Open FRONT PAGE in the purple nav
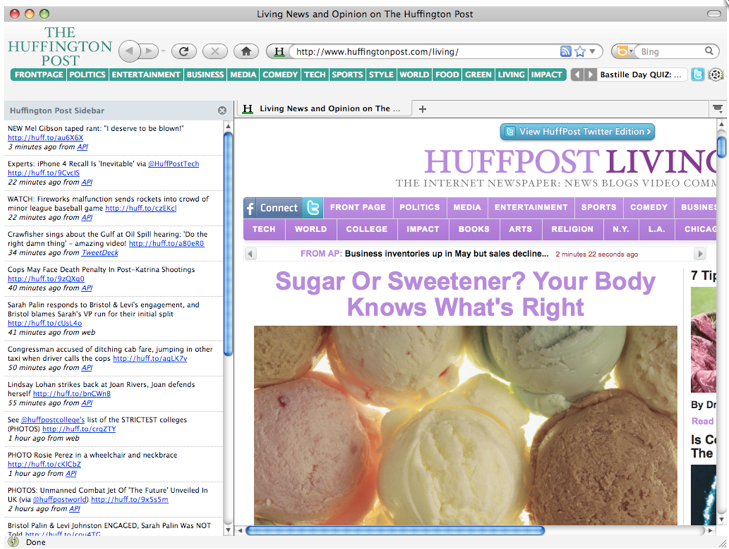Viewport: 729px width, 549px height. coord(358,207)
